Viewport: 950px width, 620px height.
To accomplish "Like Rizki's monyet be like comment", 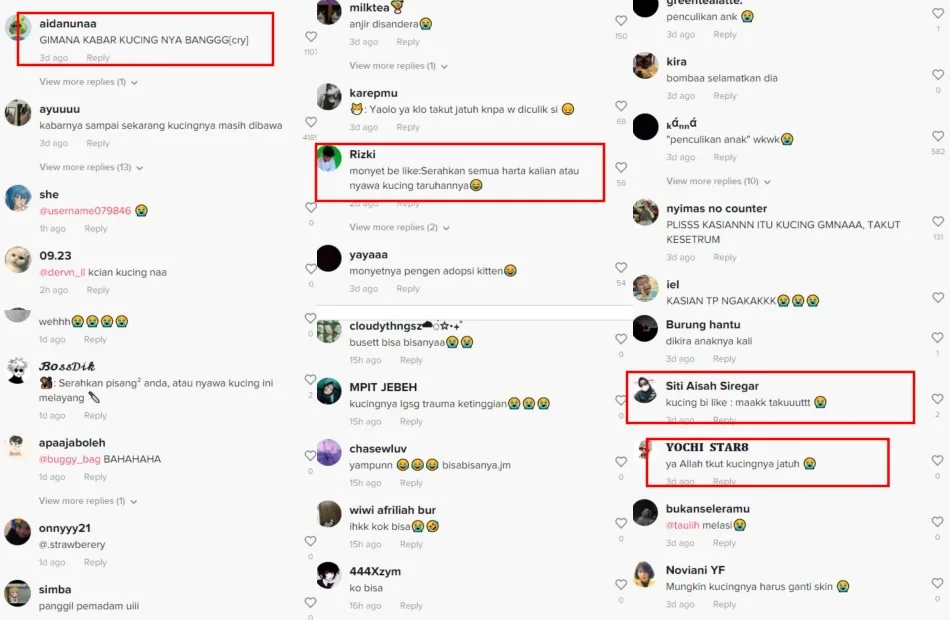I will tap(621, 167).
